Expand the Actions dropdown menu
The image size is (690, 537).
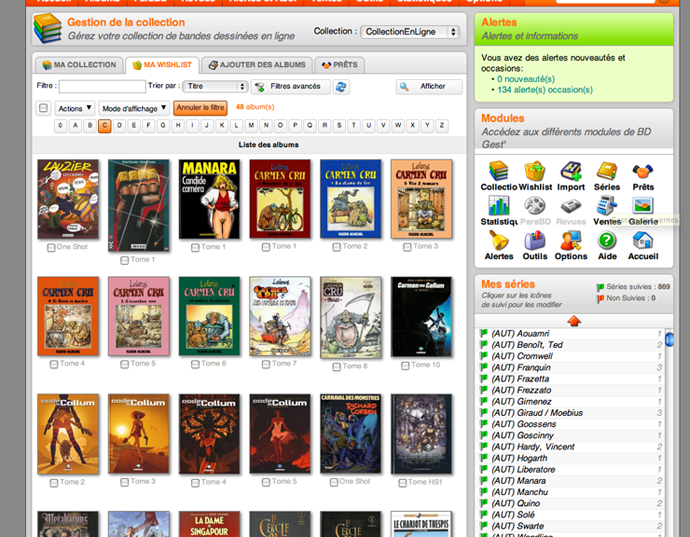click(x=75, y=108)
